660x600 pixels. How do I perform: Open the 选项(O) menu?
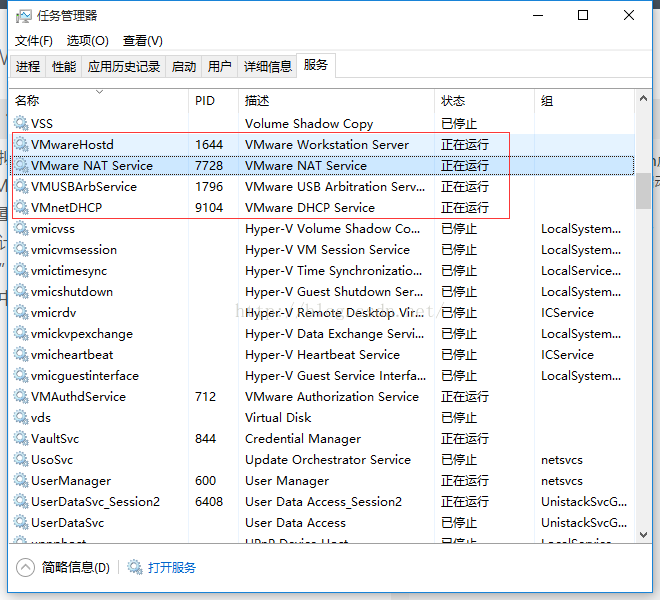pyautogui.click(x=88, y=41)
